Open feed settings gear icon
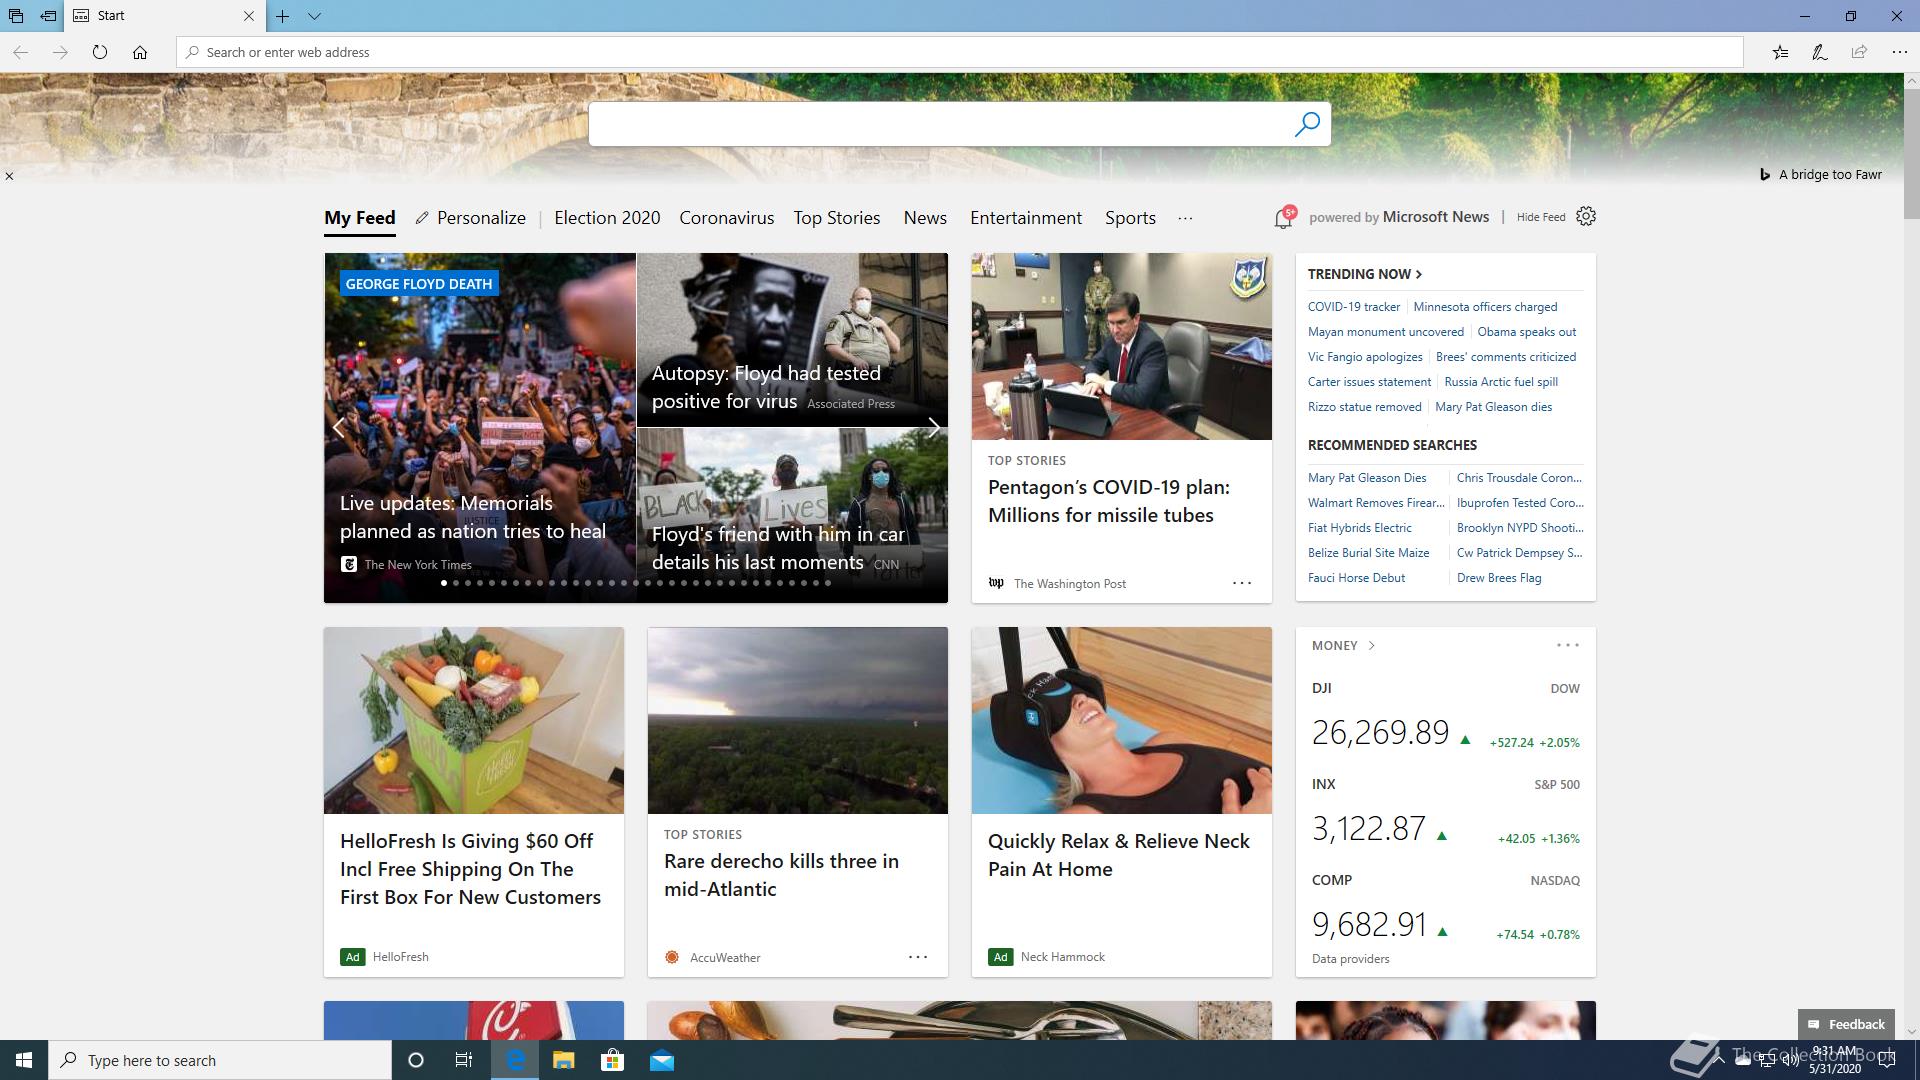This screenshot has width=1920, height=1080. (1586, 216)
